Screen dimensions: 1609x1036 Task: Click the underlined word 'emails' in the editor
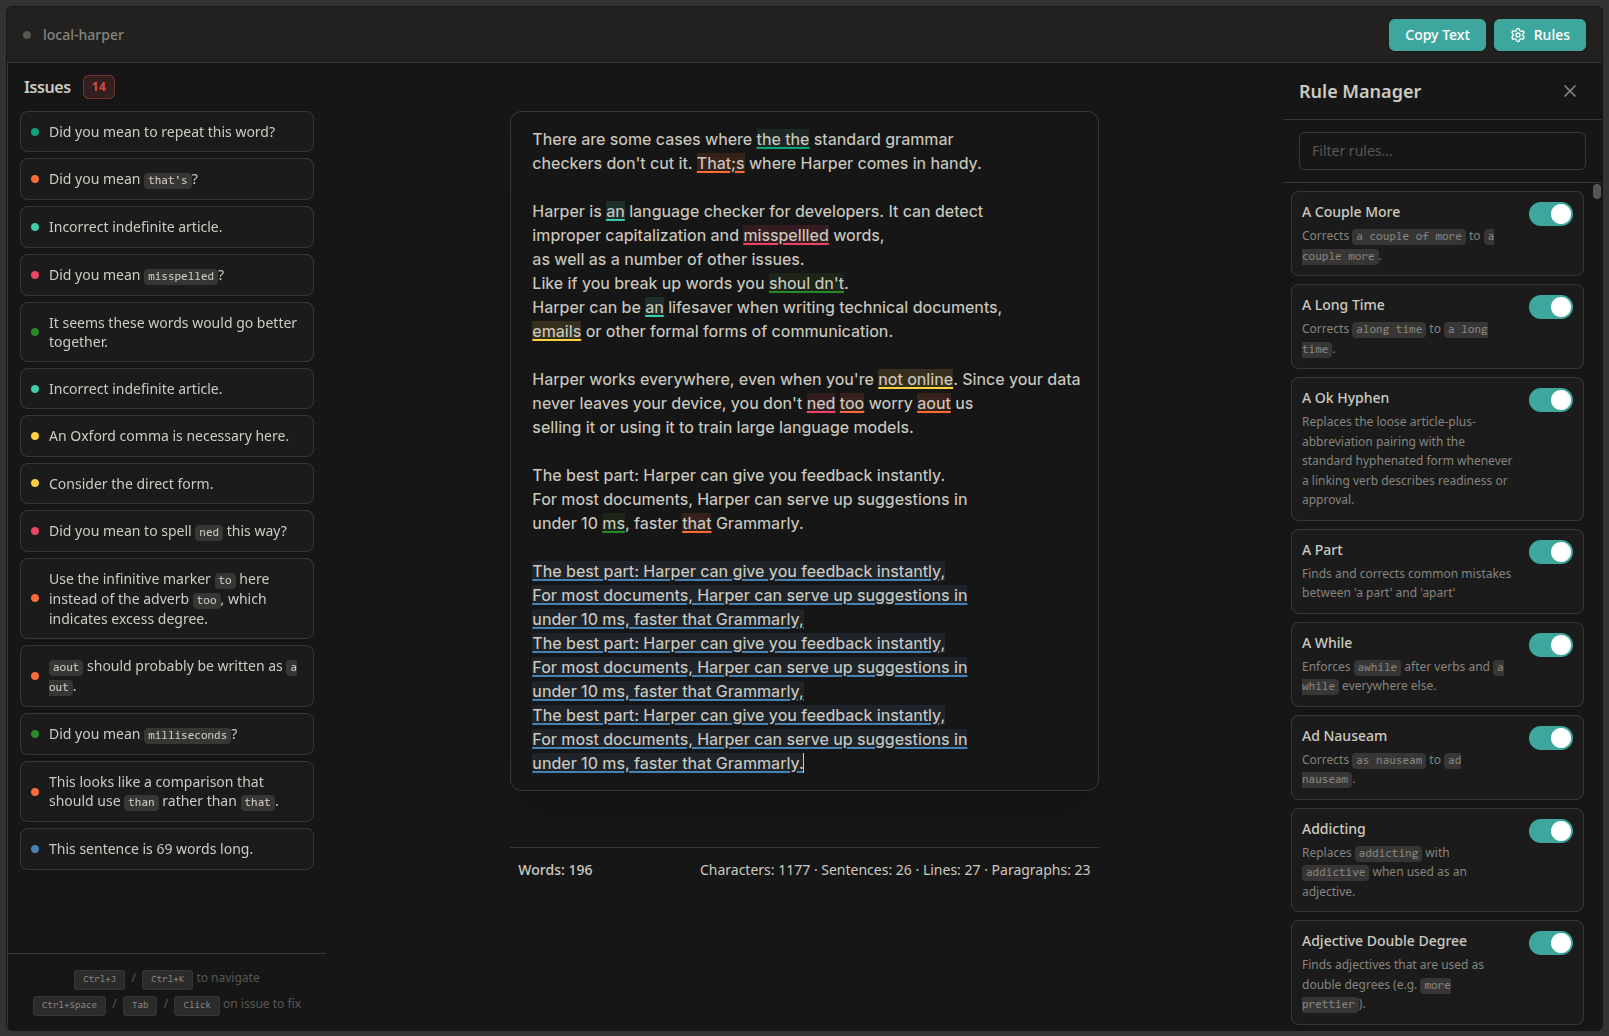(556, 332)
